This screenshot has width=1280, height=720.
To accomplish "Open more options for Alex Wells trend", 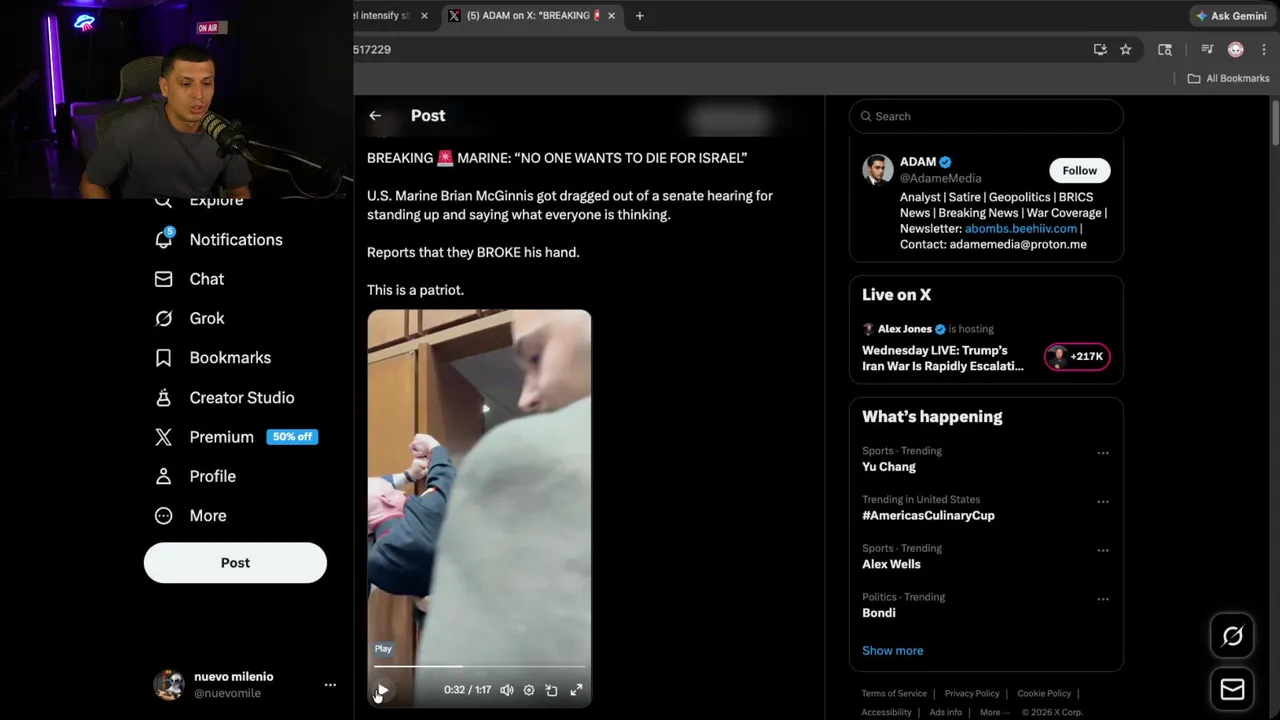I will (x=1103, y=550).
